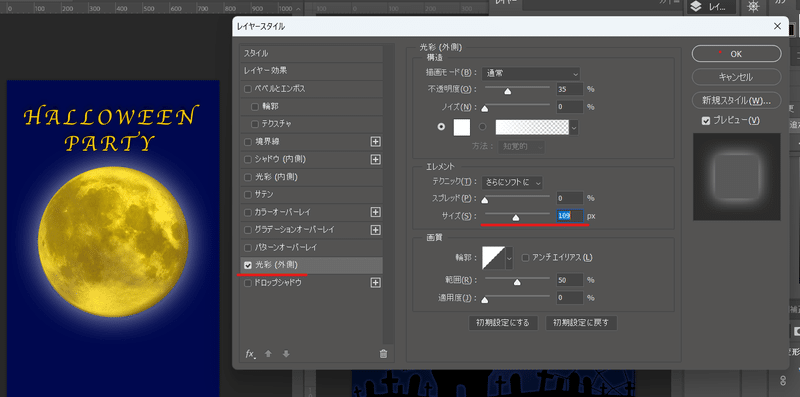Click the 適用度 slider handle
This screenshot has height=397, width=800.
click(485, 300)
